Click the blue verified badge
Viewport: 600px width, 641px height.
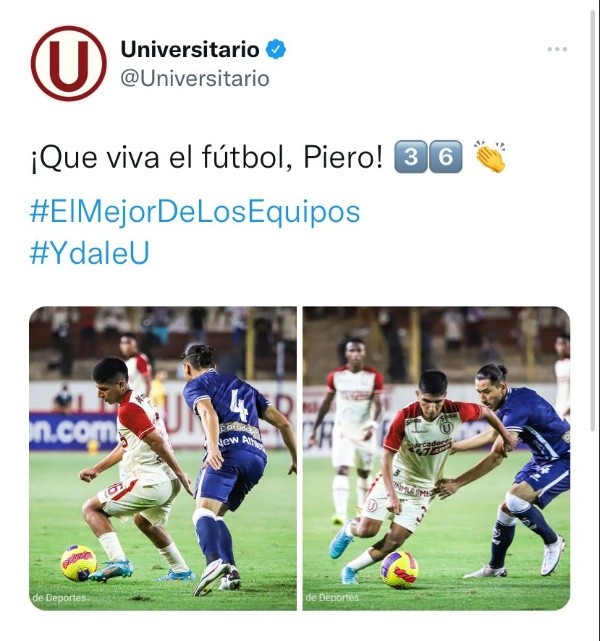[276, 49]
